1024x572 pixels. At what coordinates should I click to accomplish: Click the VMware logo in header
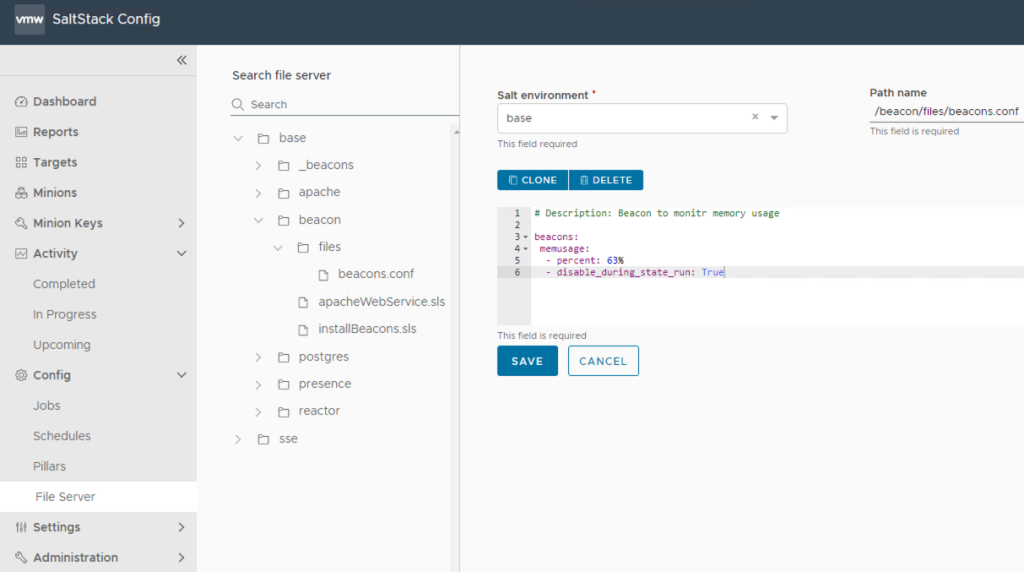coord(29,19)
